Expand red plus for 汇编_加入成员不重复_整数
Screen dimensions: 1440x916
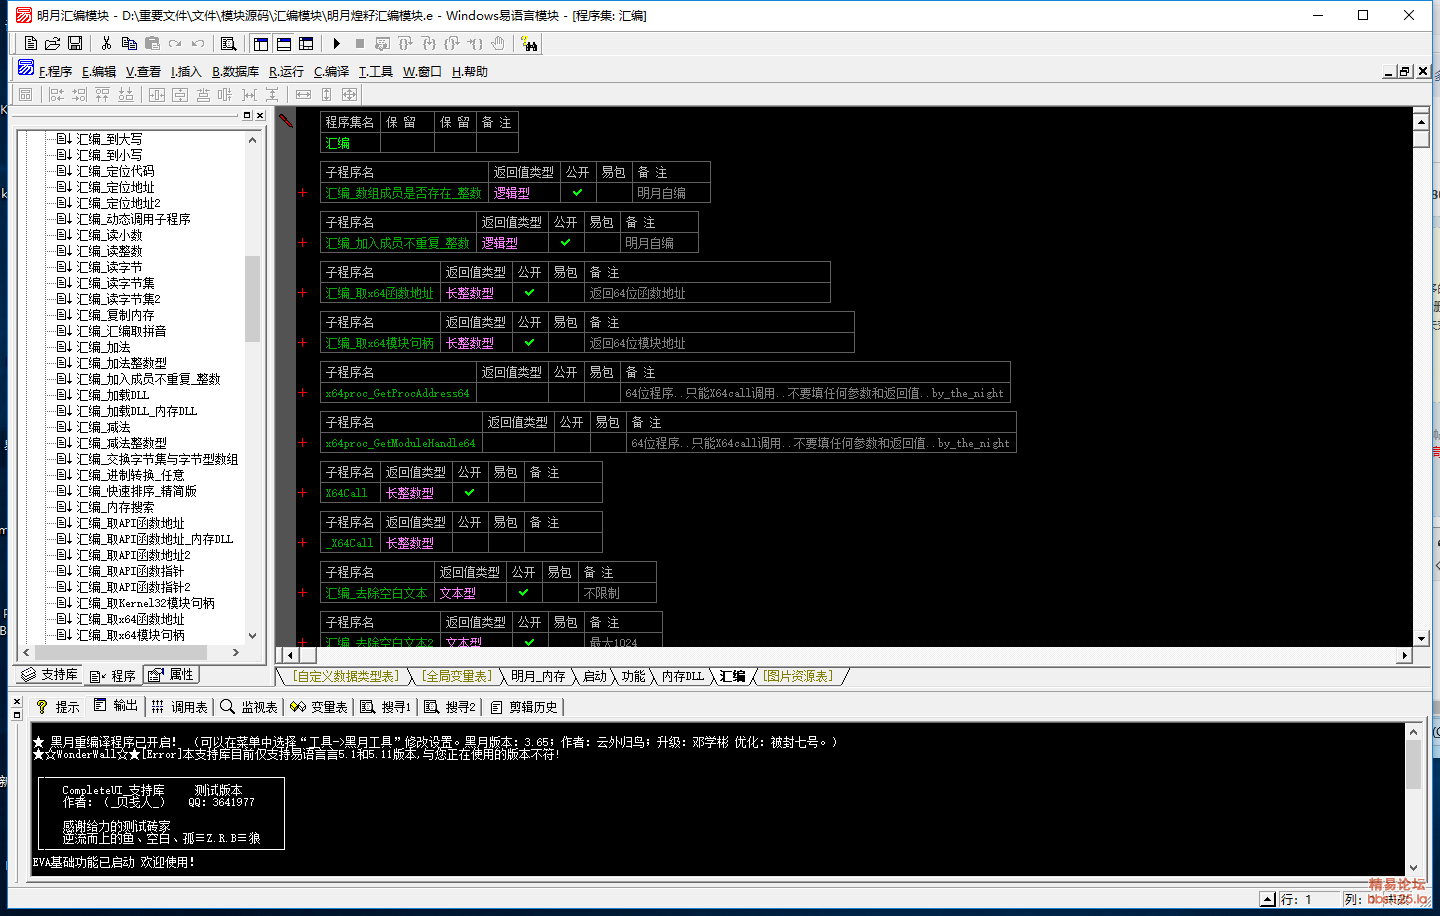(x=302, y=242)
